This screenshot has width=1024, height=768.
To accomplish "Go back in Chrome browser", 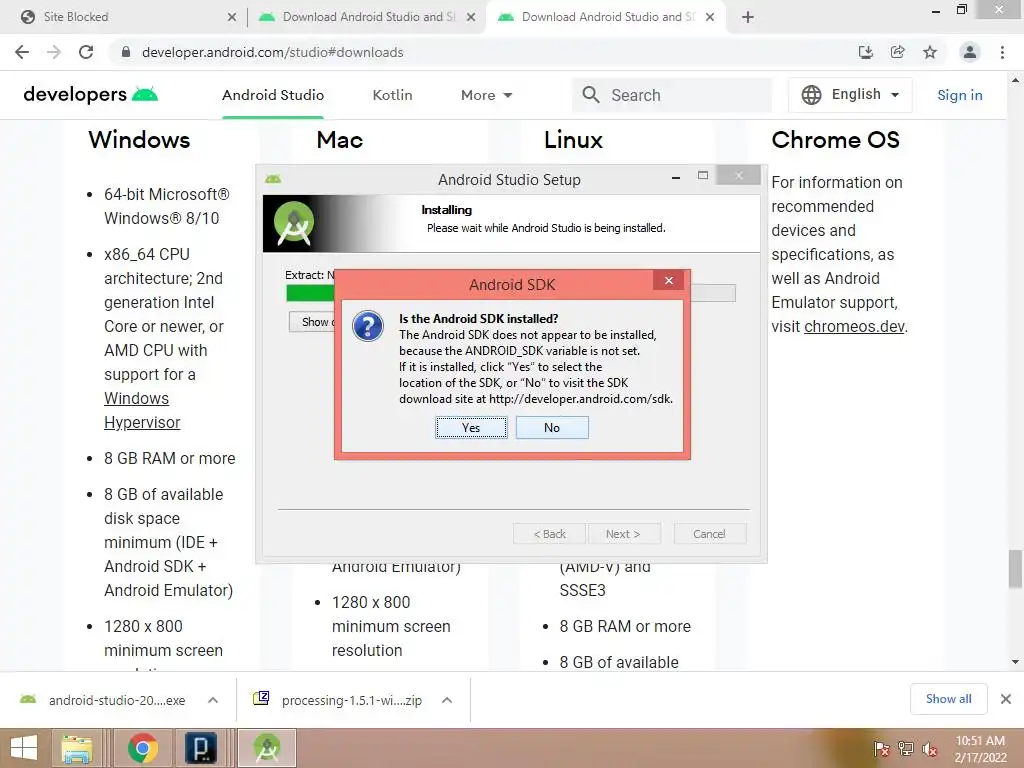I will [22, 52].
